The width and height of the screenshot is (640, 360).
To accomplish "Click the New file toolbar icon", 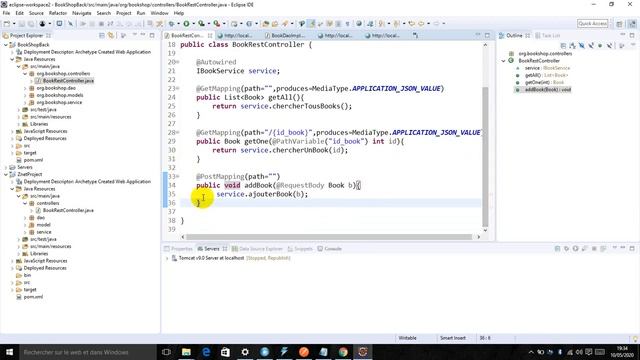I will 7,24.
